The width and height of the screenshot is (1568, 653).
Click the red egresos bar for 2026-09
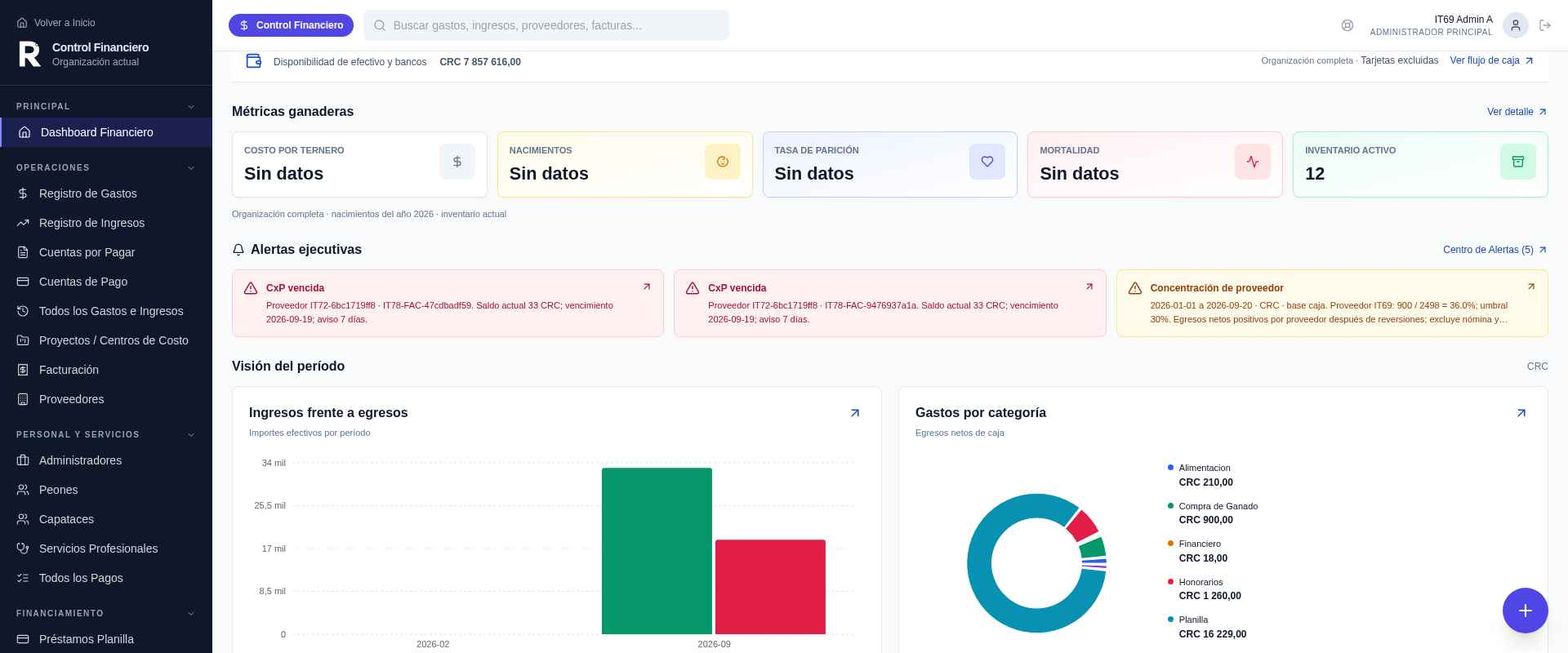coord(770,587)
